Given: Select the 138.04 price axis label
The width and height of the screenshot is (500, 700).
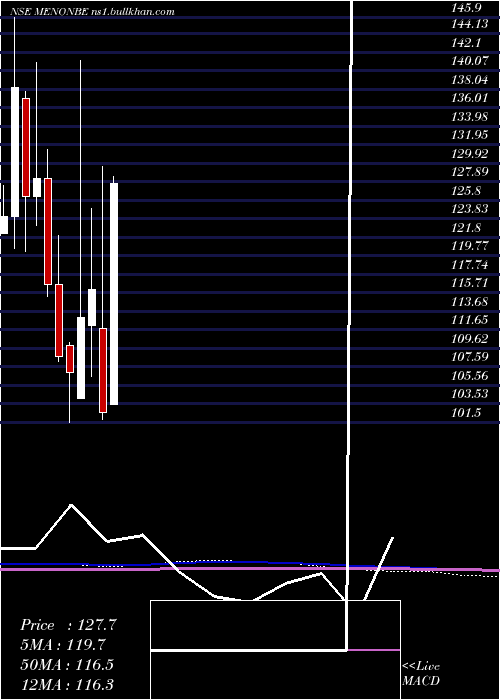Looking at the screenshot, I should pos(470,80).
